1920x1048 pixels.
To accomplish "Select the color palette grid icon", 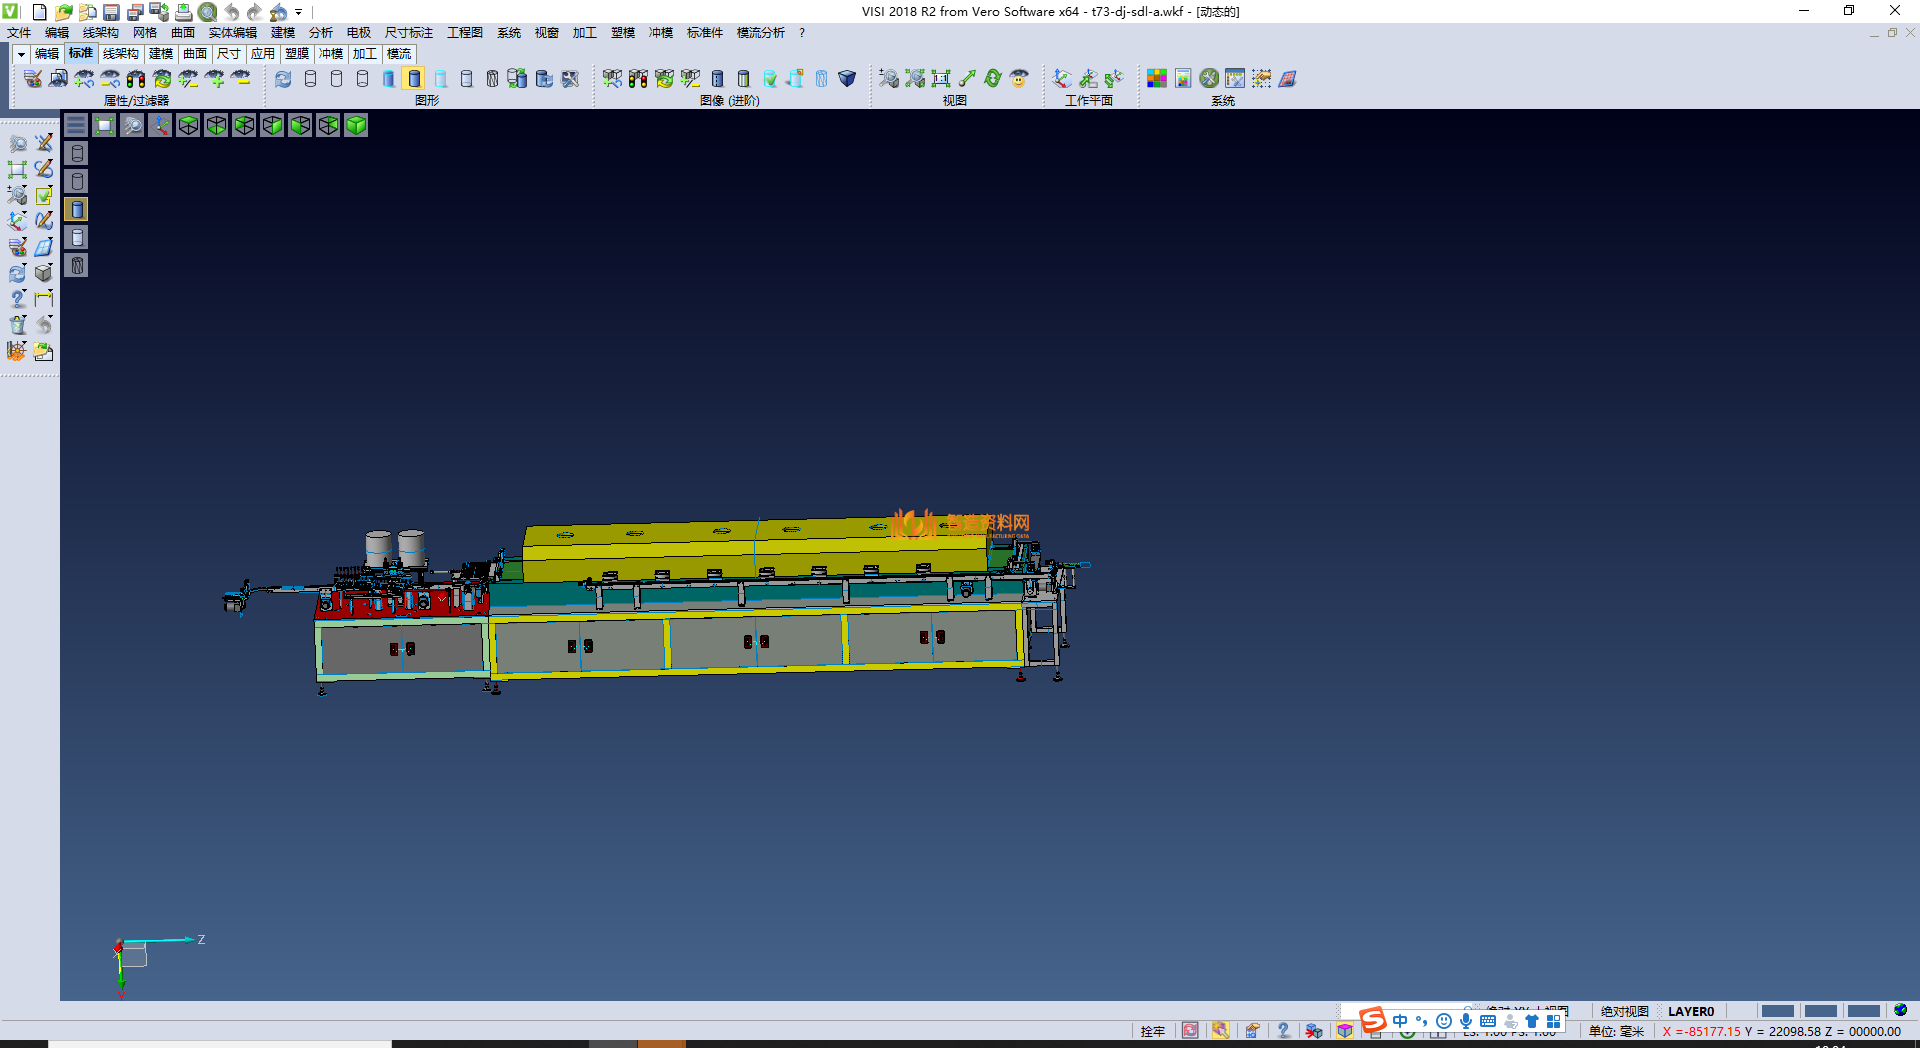I will click(1157, 78).
